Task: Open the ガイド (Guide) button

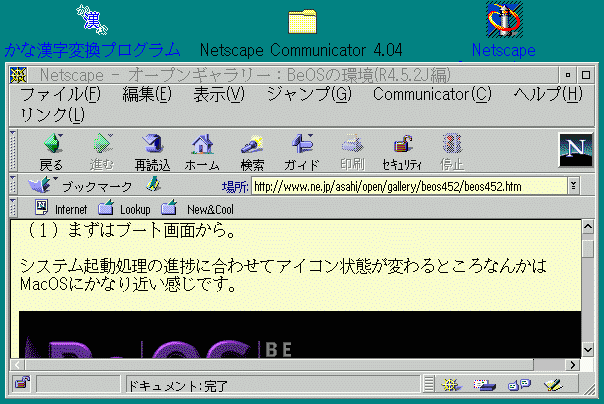Action: click(302, 152)
